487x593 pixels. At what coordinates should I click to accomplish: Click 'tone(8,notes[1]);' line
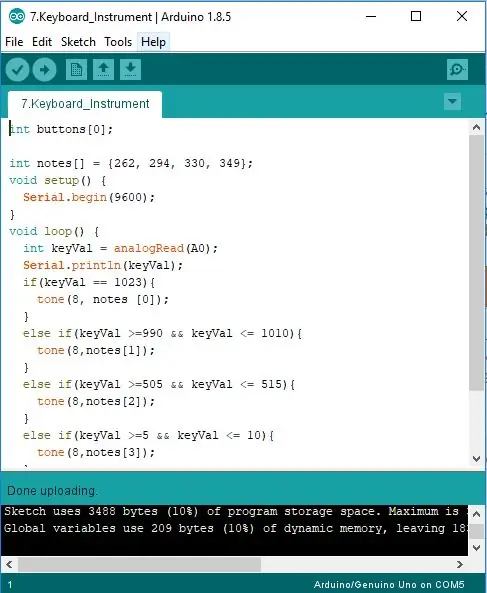pyautogui.click(x=96, y=351)
